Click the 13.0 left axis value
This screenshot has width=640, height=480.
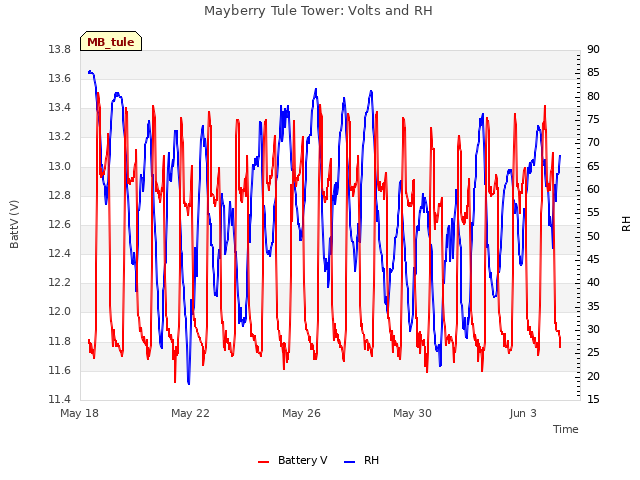[x=60, y=166]
